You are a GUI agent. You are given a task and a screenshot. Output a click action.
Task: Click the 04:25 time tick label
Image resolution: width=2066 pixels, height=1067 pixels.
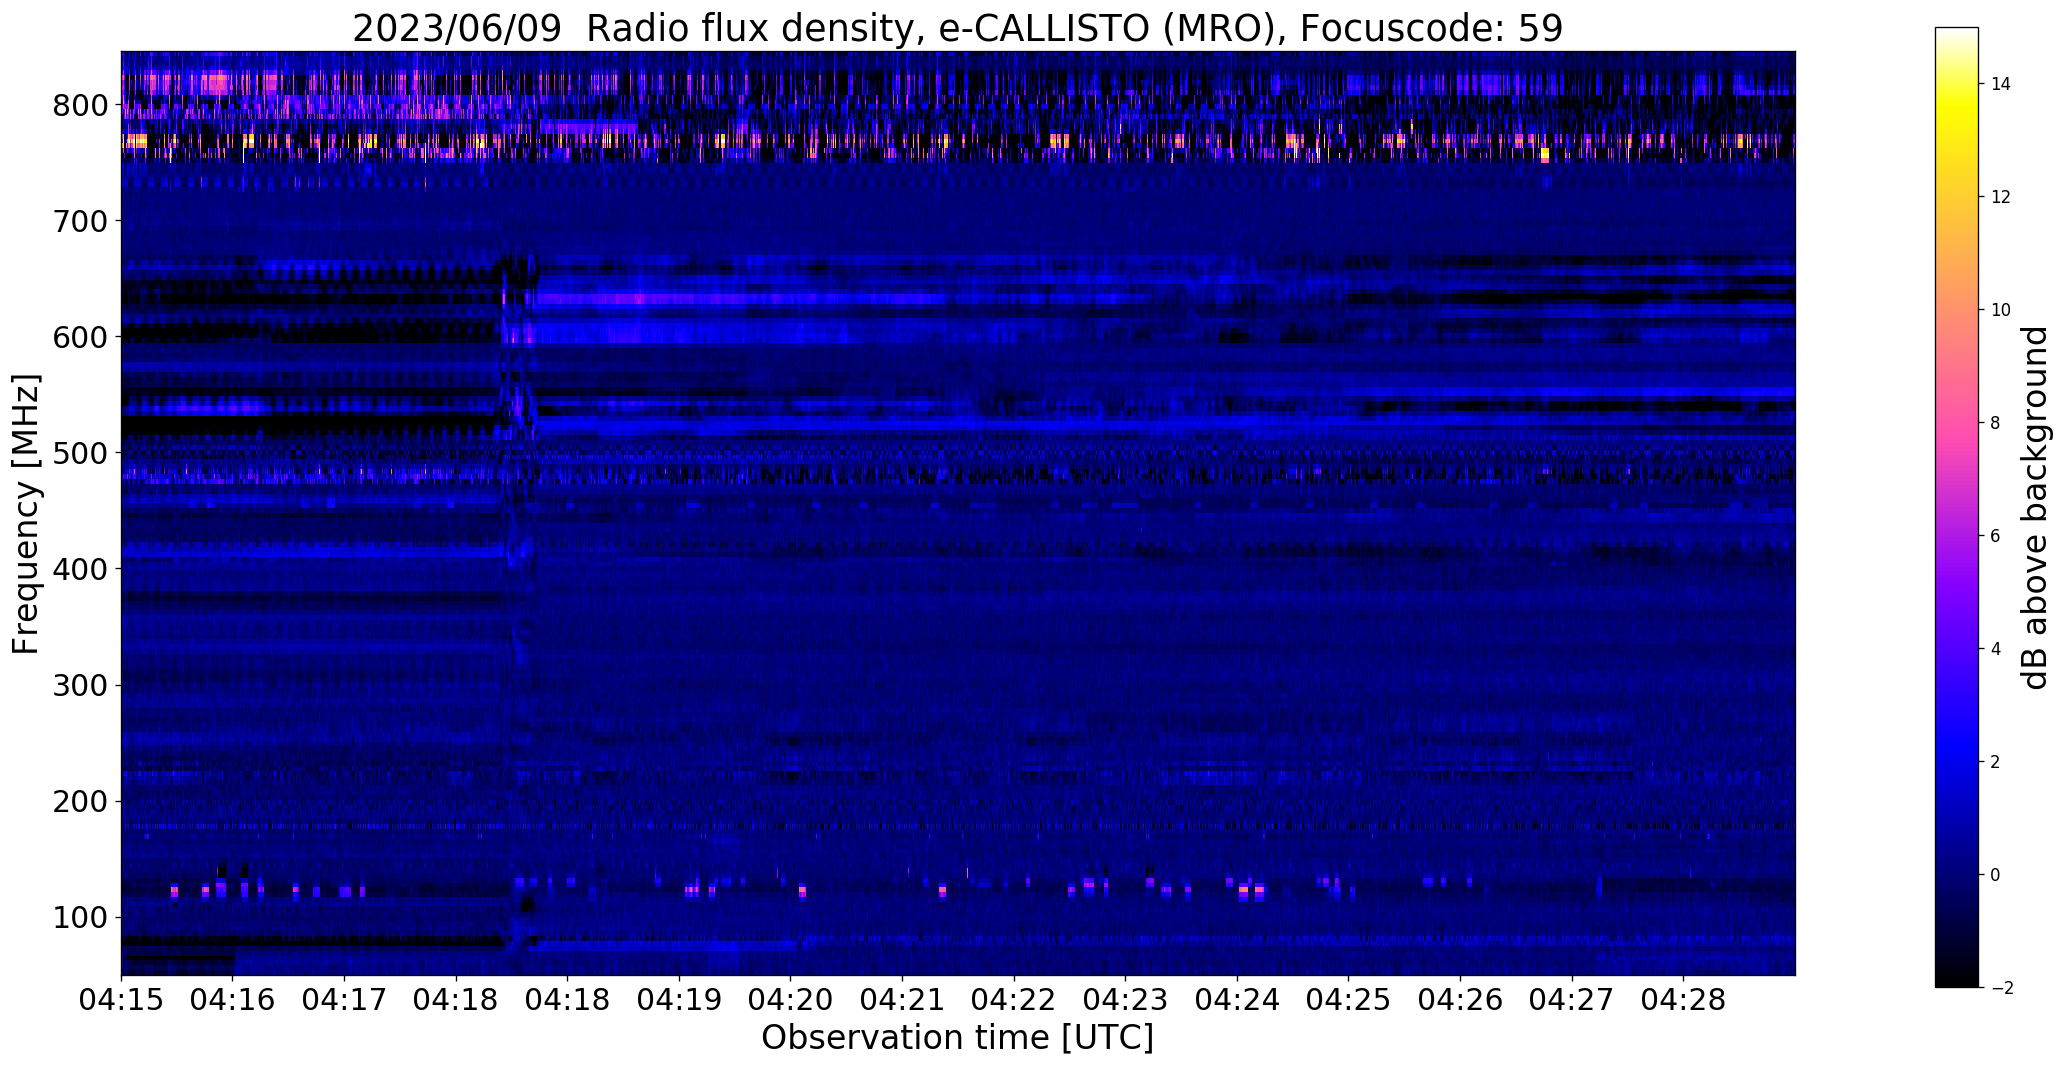click(x=1349, y=1000)
